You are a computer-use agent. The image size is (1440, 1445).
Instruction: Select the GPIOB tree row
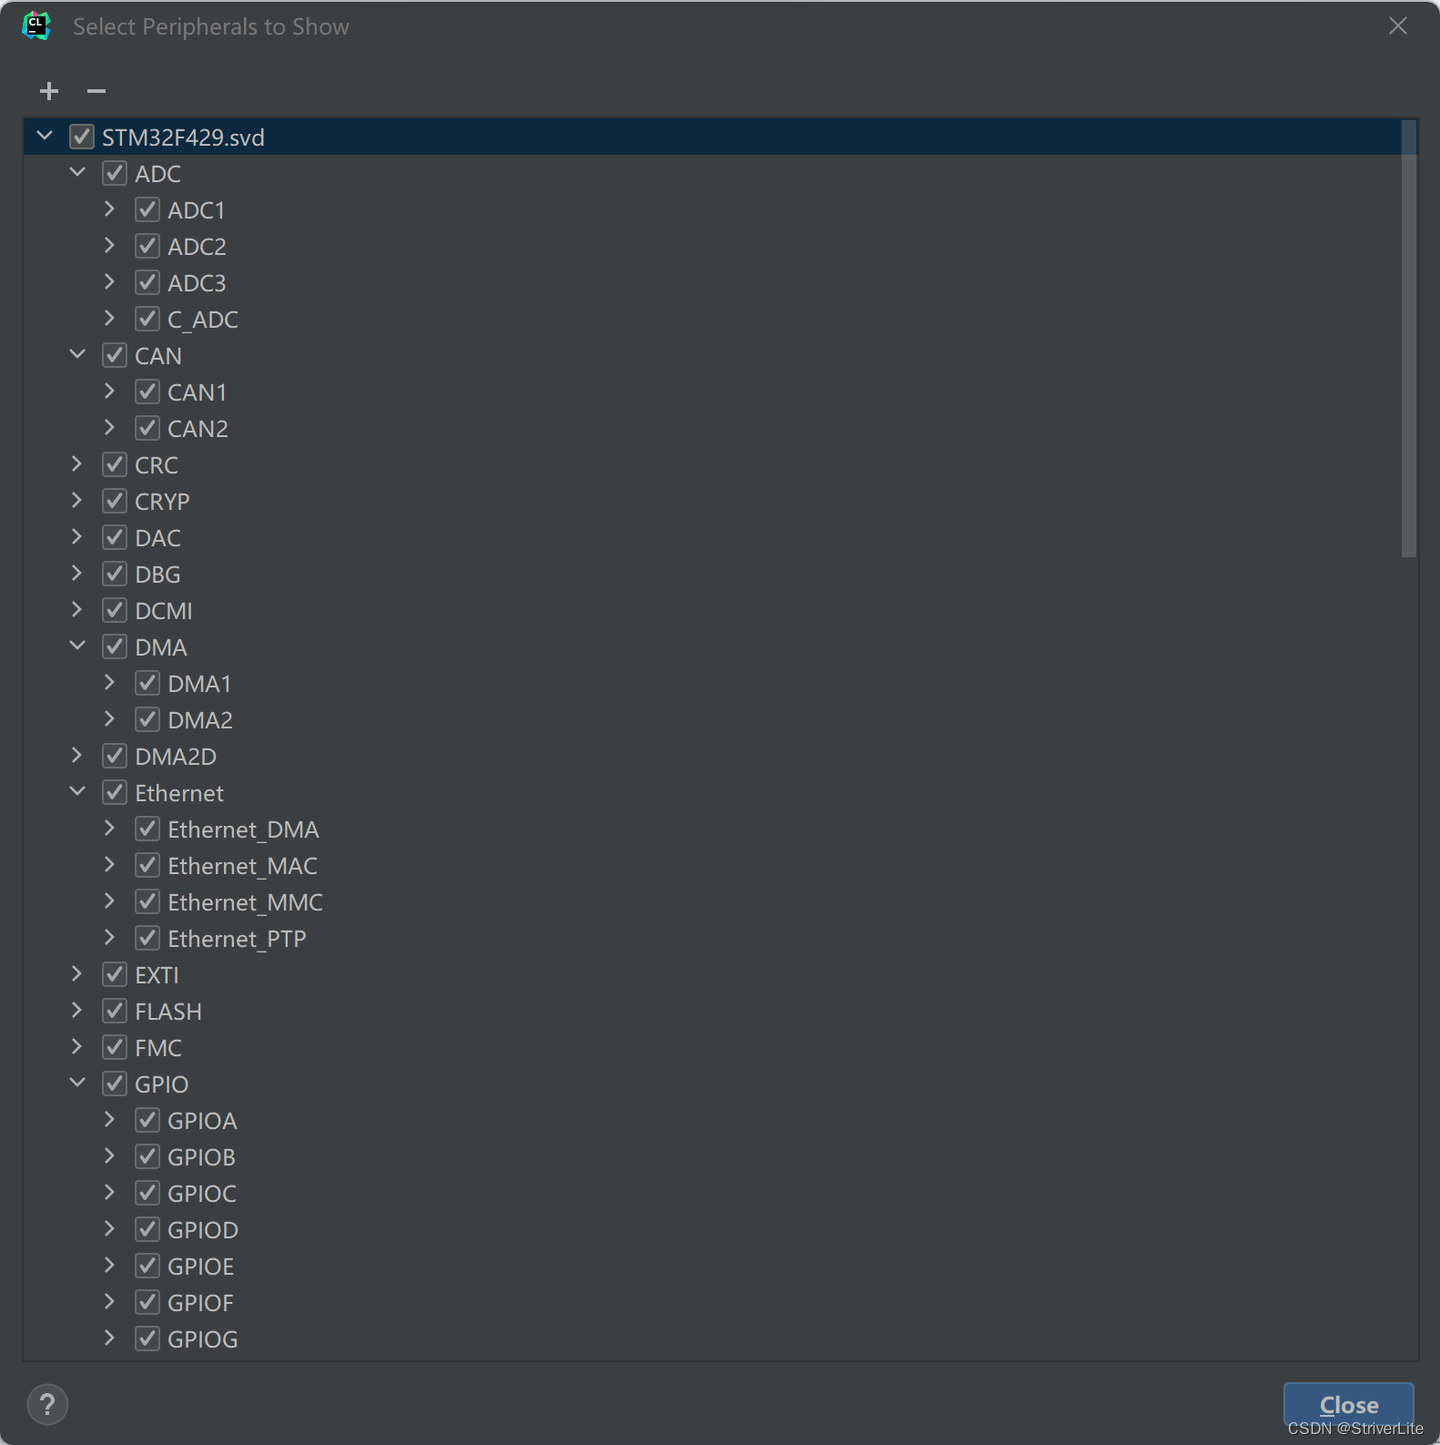point(712,1157)
